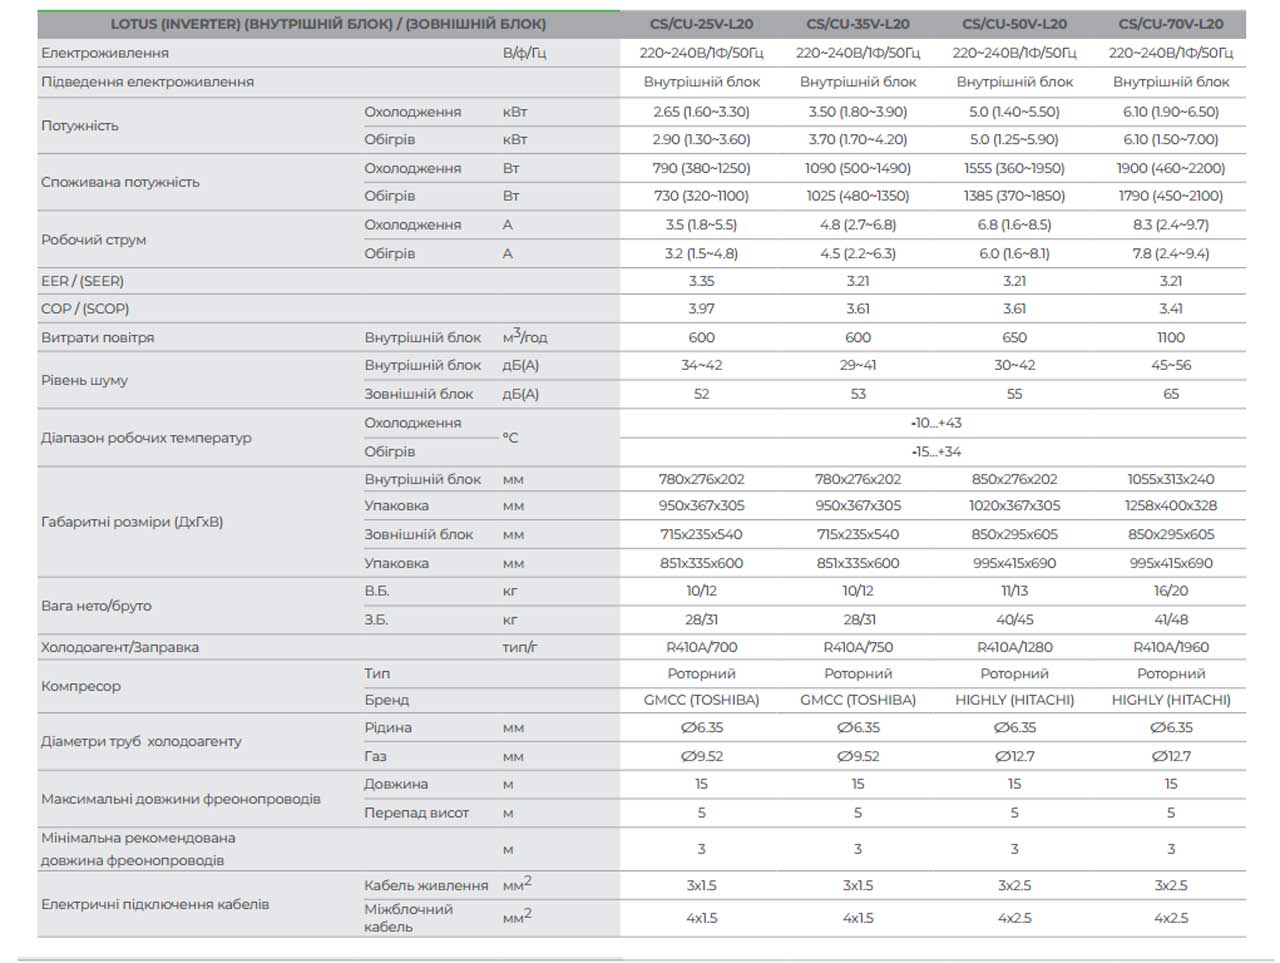Click the 'Електричні підключення кабелів' label

(155, 904)
